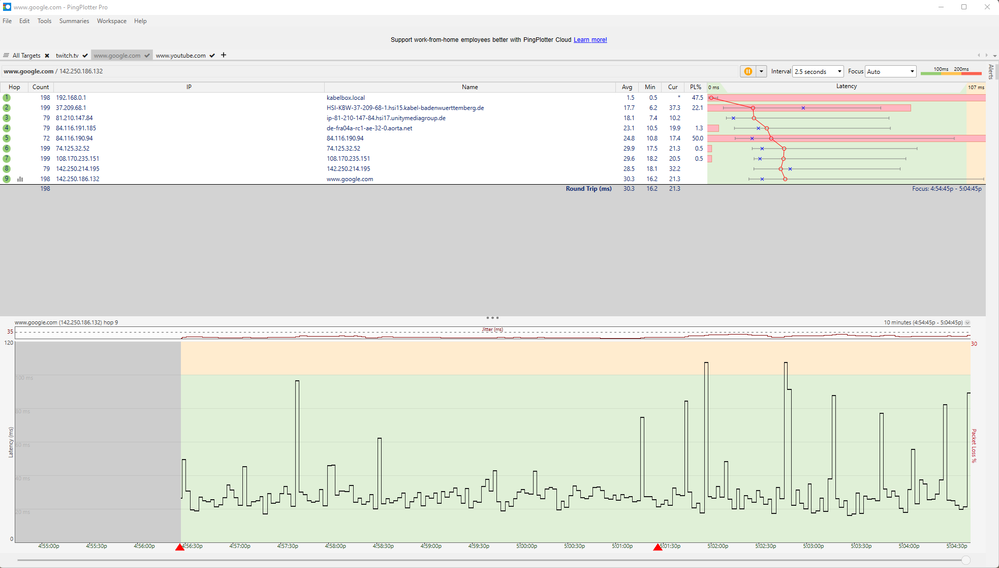The height and width of the screenshot is (568, 999).
Task: Click the 107 ms graph scale label
Action: pyautogui.click(x=975, y=87)
